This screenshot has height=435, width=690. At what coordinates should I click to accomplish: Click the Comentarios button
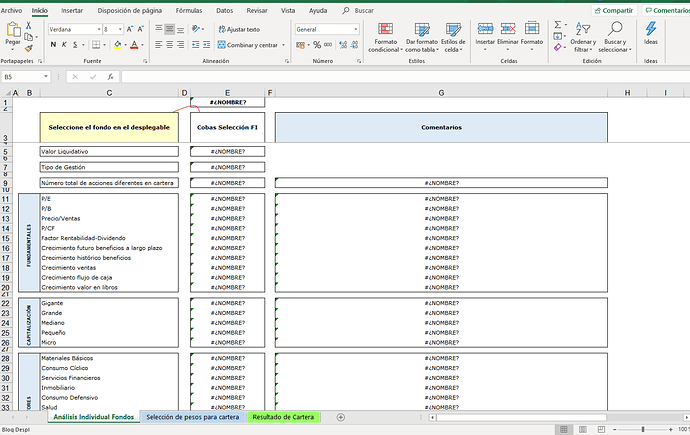point(666,11)
